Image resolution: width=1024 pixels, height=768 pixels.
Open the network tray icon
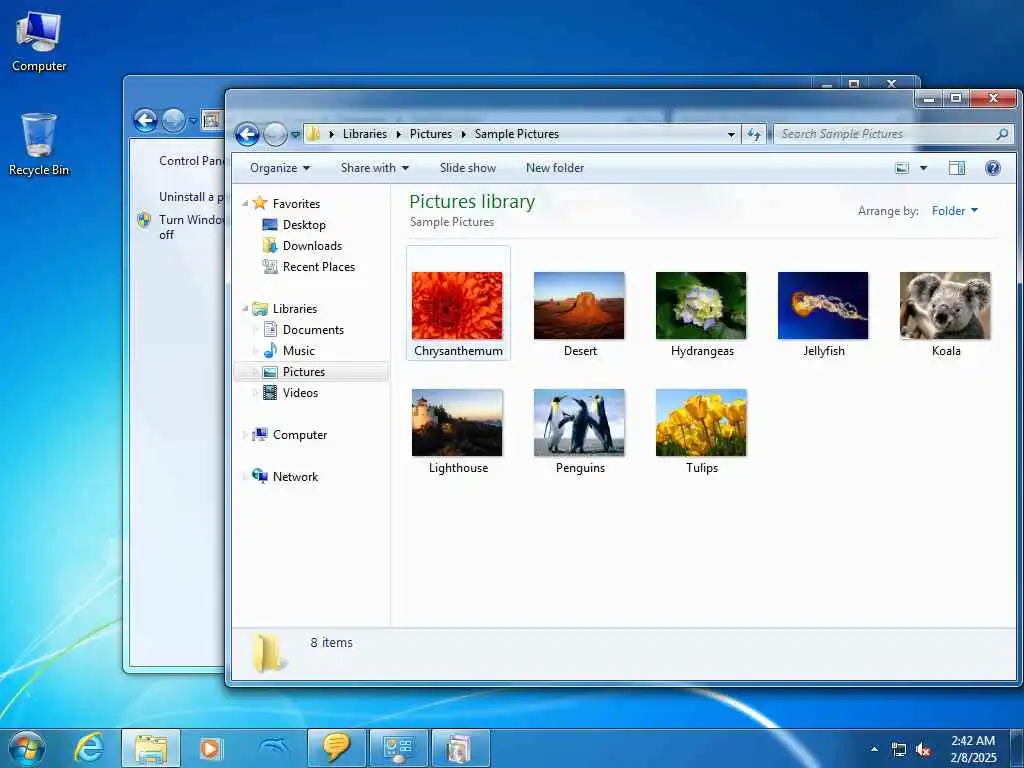click(899, 750)
